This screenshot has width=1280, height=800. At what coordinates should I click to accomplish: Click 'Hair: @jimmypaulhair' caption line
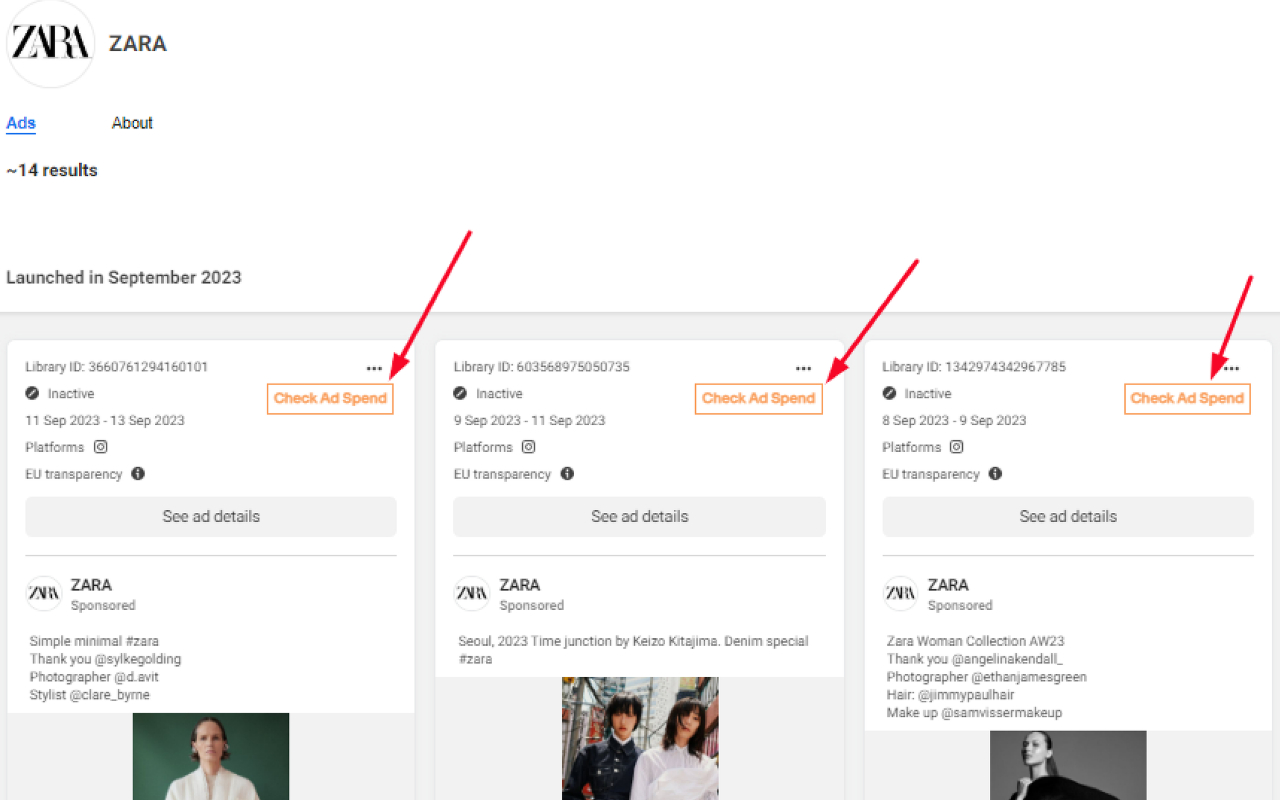coord(950,695)
